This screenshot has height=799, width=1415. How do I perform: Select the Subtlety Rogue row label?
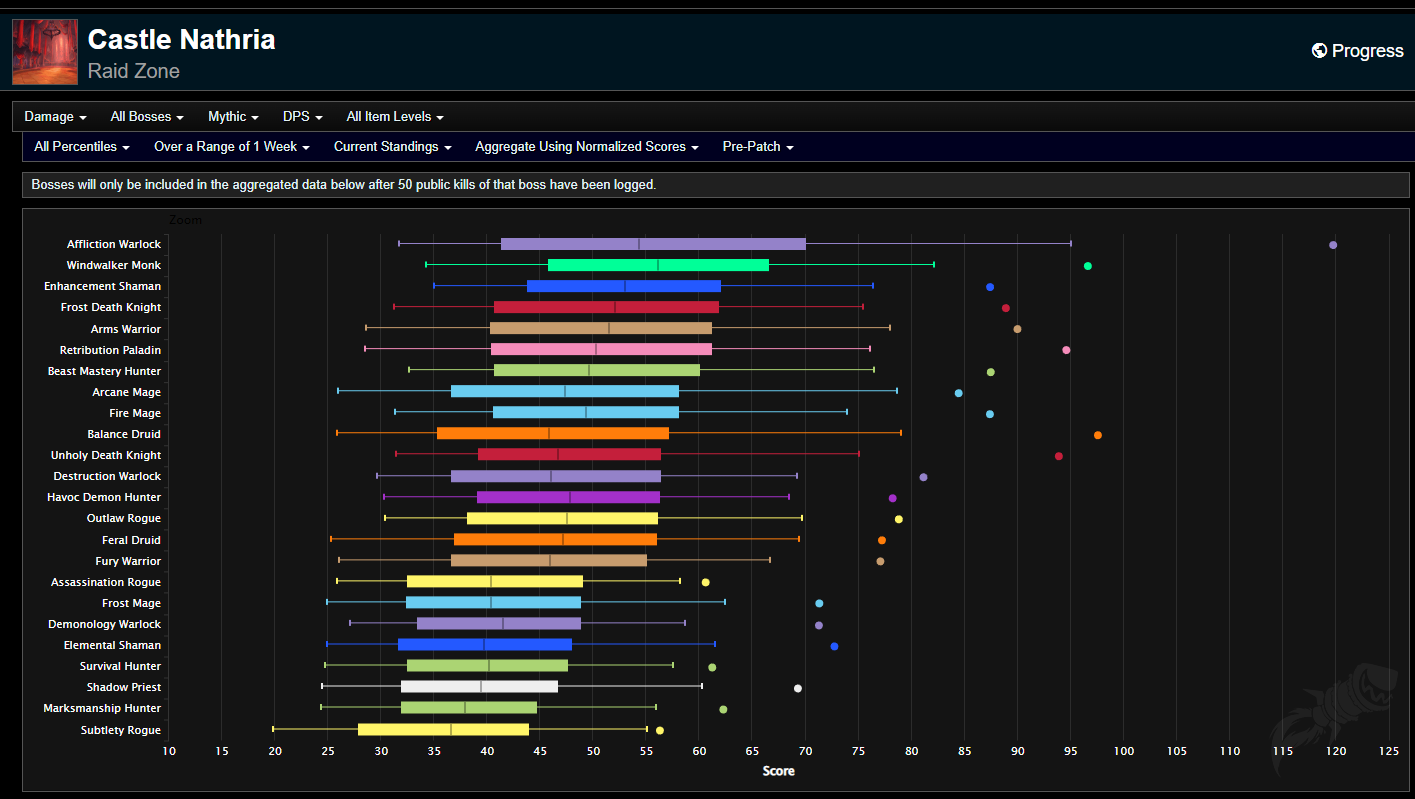coord(121,730)
